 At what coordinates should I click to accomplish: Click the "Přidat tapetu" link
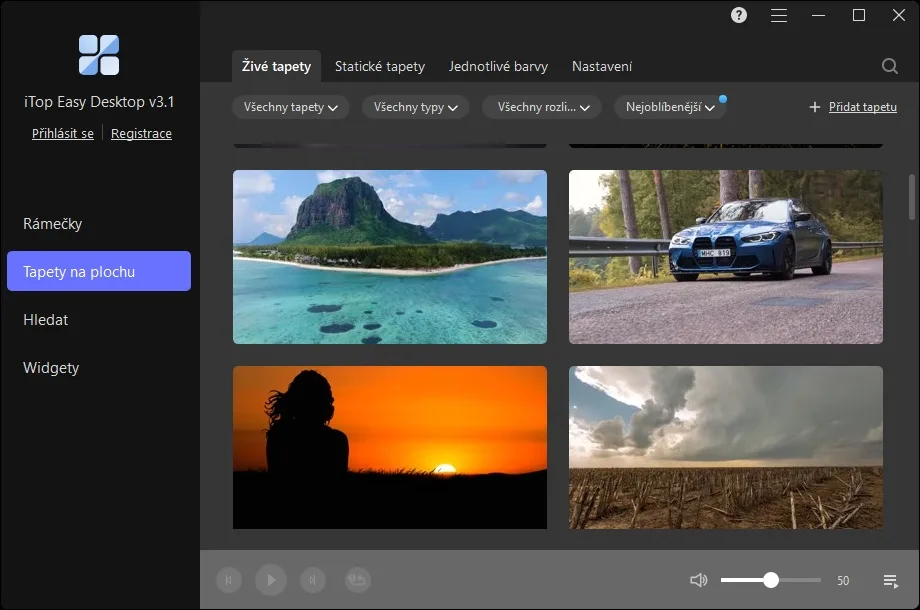tap(862, 107)
